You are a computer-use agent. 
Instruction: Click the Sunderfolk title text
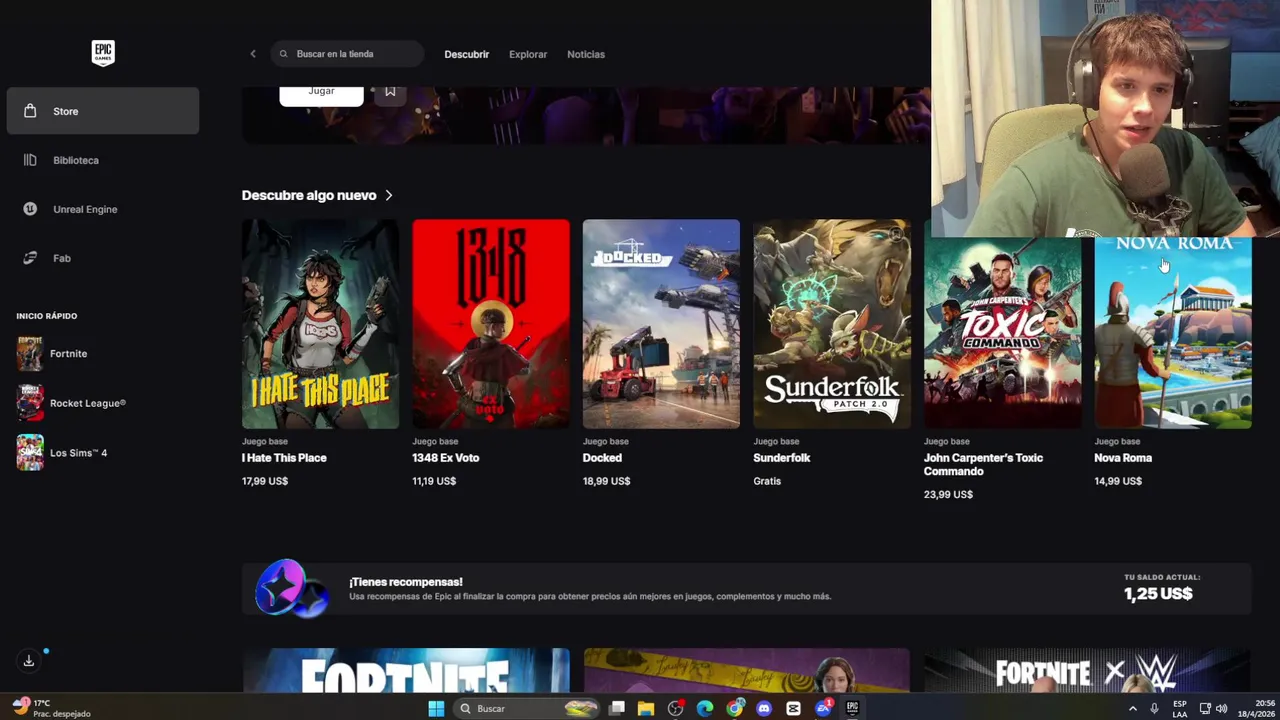(782, 458)
